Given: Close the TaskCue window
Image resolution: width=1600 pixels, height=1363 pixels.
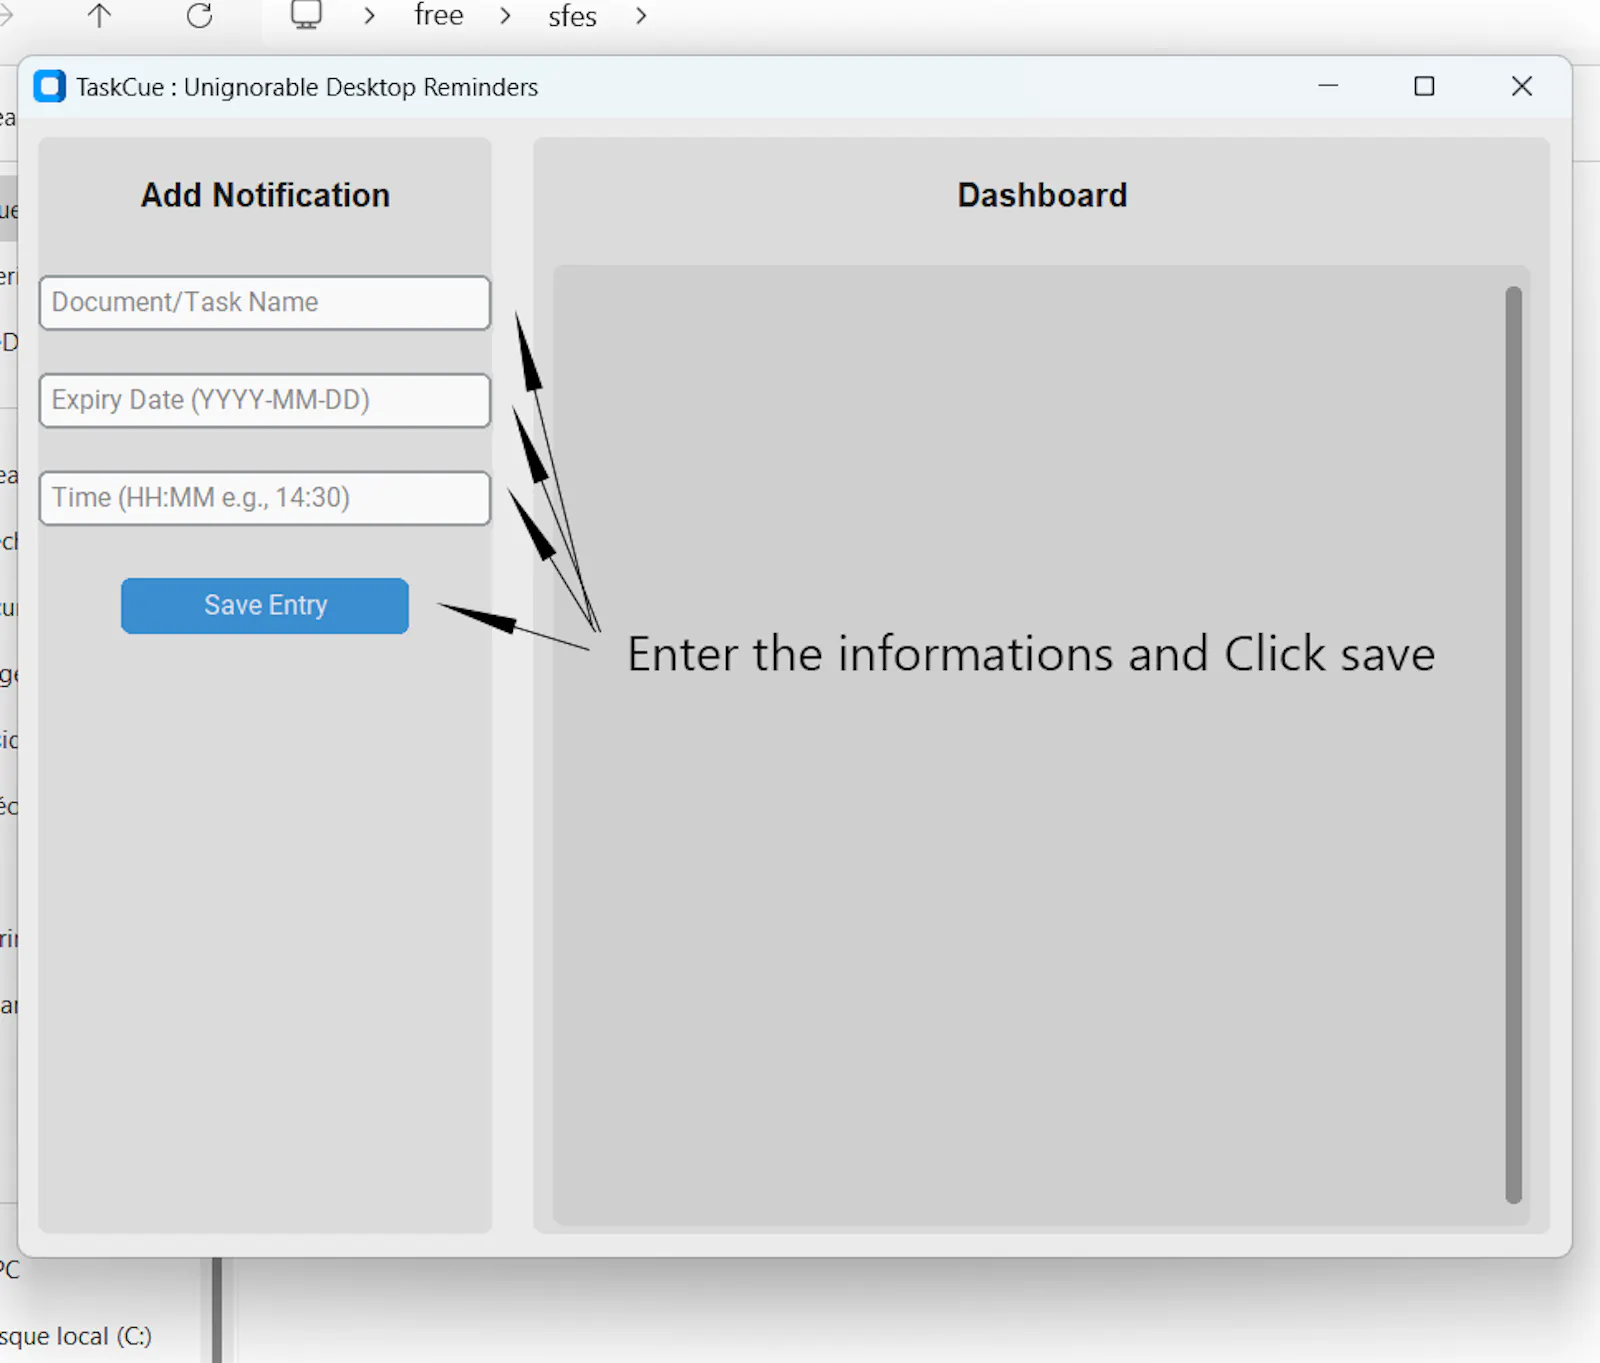Looking at the screenshot, I should [x=1522, y=87].
